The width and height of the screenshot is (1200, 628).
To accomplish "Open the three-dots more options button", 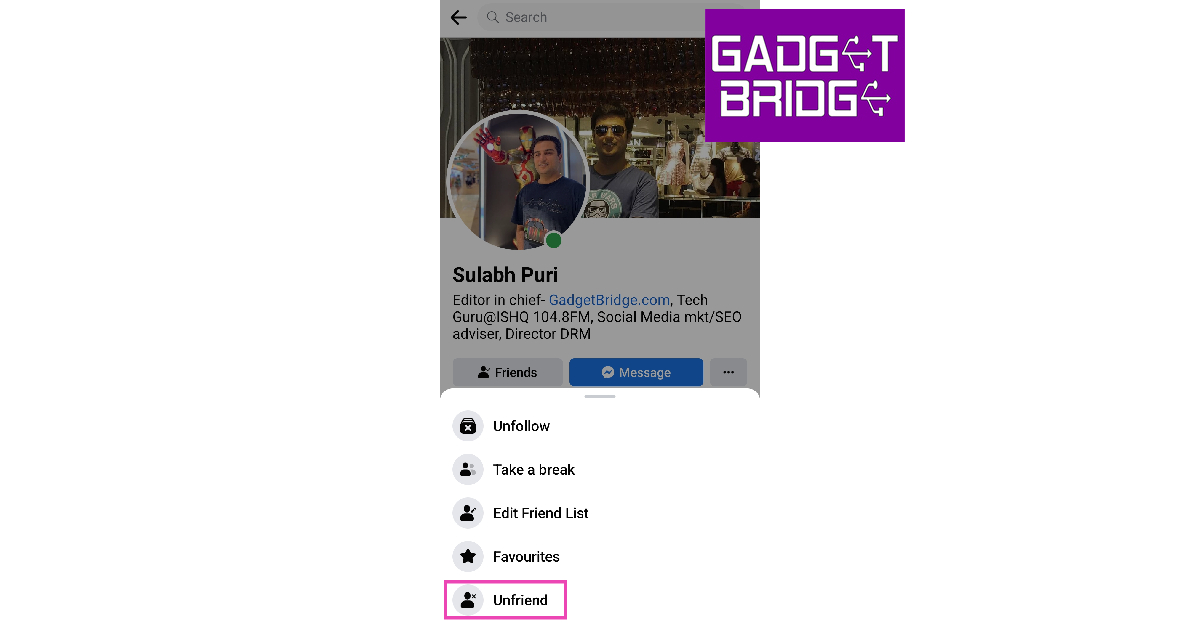I will tap(728, 372).
